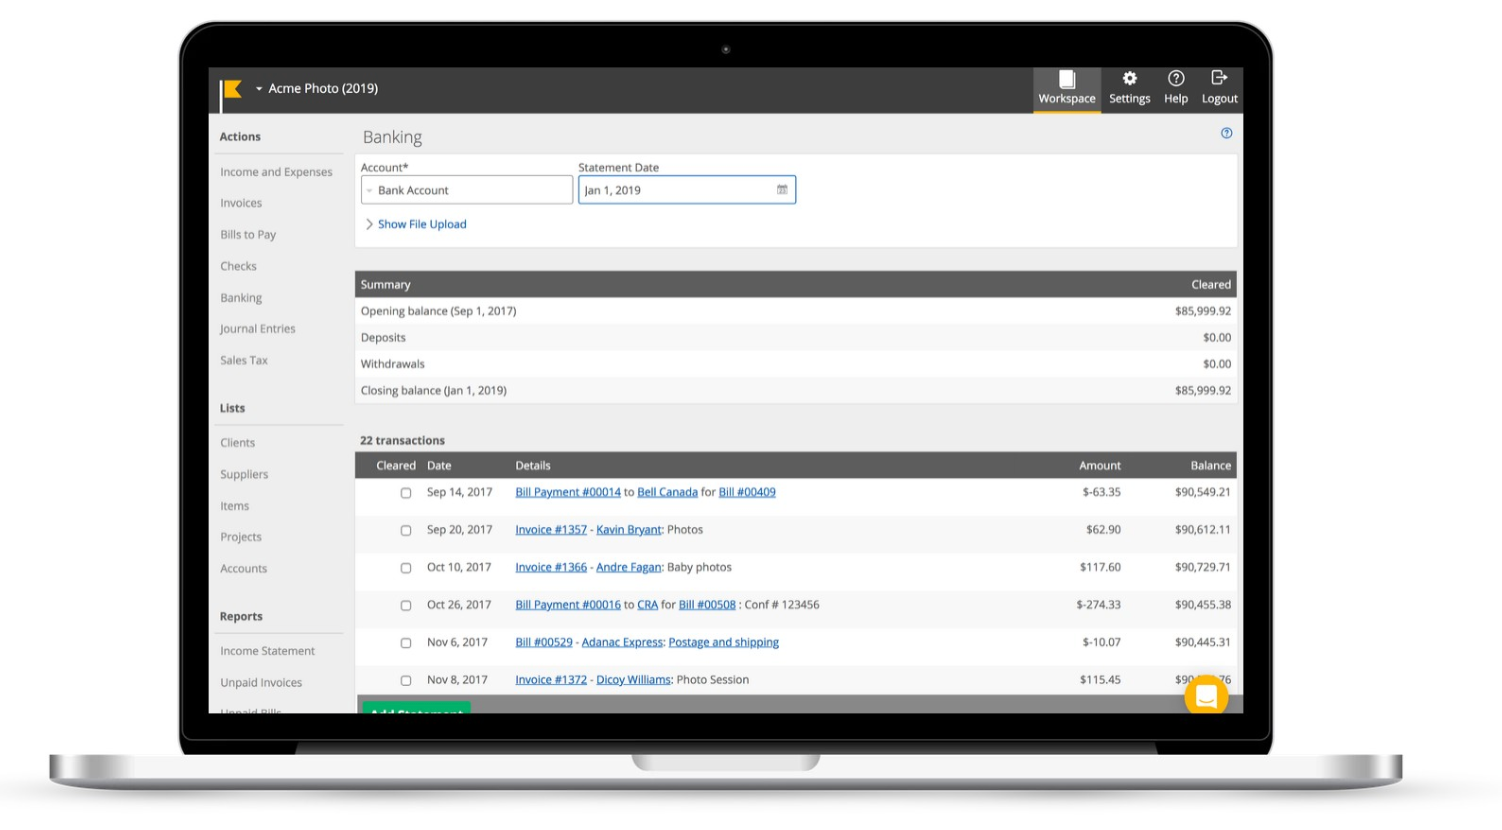This screenshot has width=1502, height=830.
Task: Open Invoice #1357 link
Action: [x=551, y=530]
